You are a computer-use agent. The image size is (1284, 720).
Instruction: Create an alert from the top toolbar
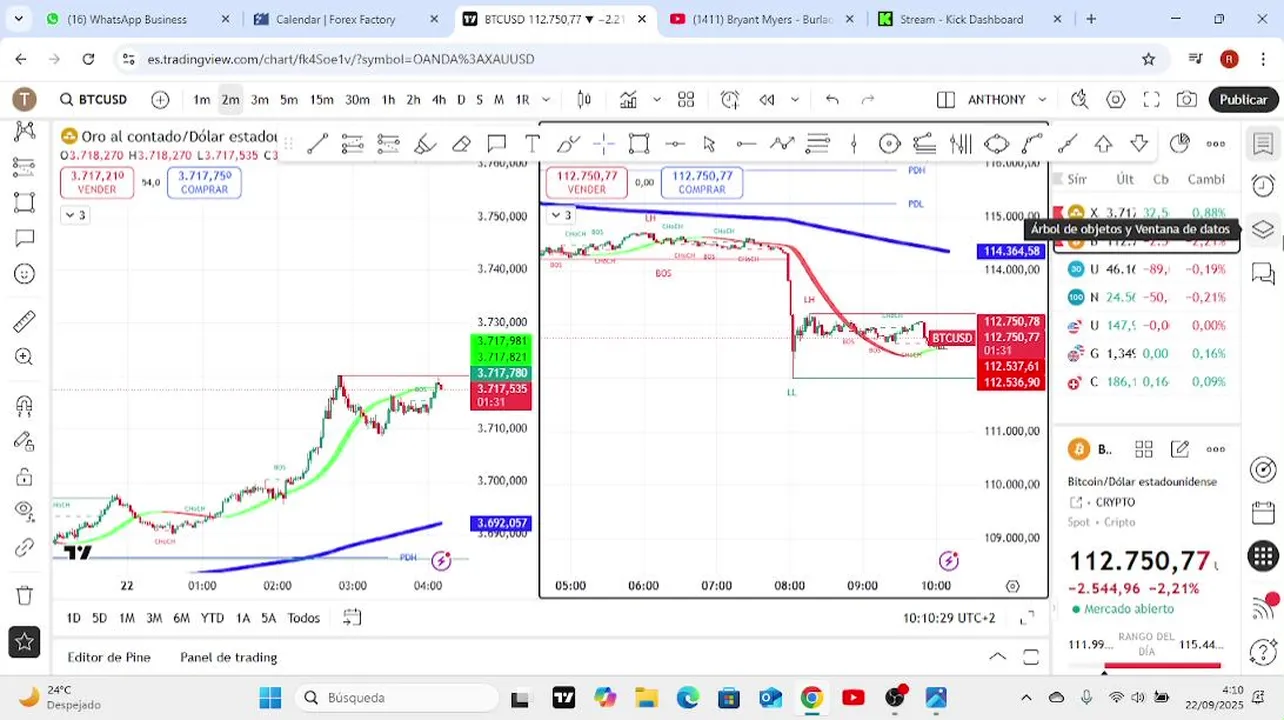click(x=730, y=99)
